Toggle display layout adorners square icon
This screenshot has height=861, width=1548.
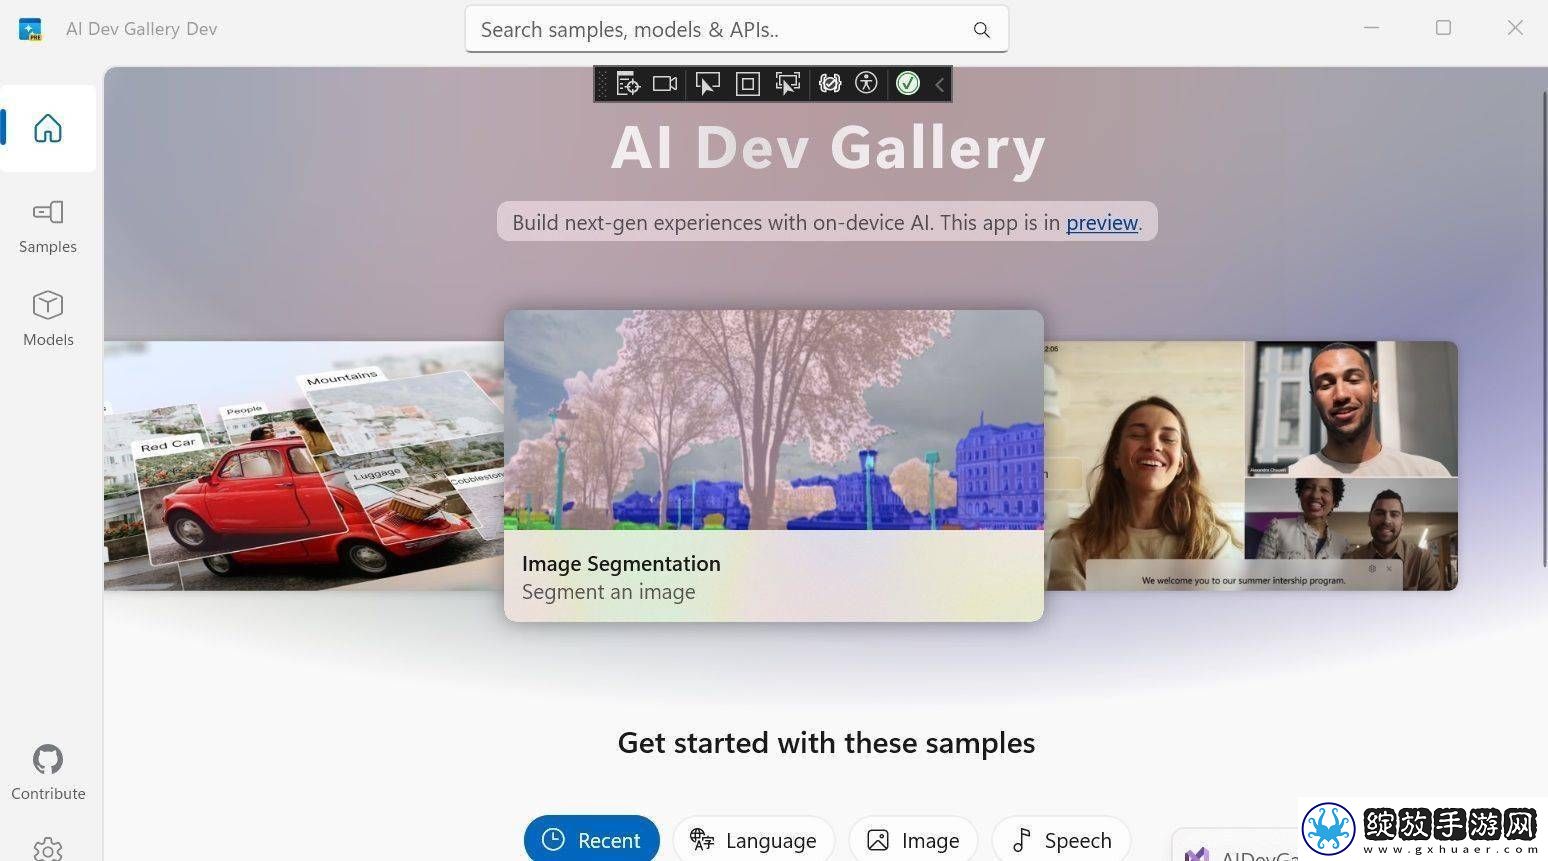click(x=748, y=84)
